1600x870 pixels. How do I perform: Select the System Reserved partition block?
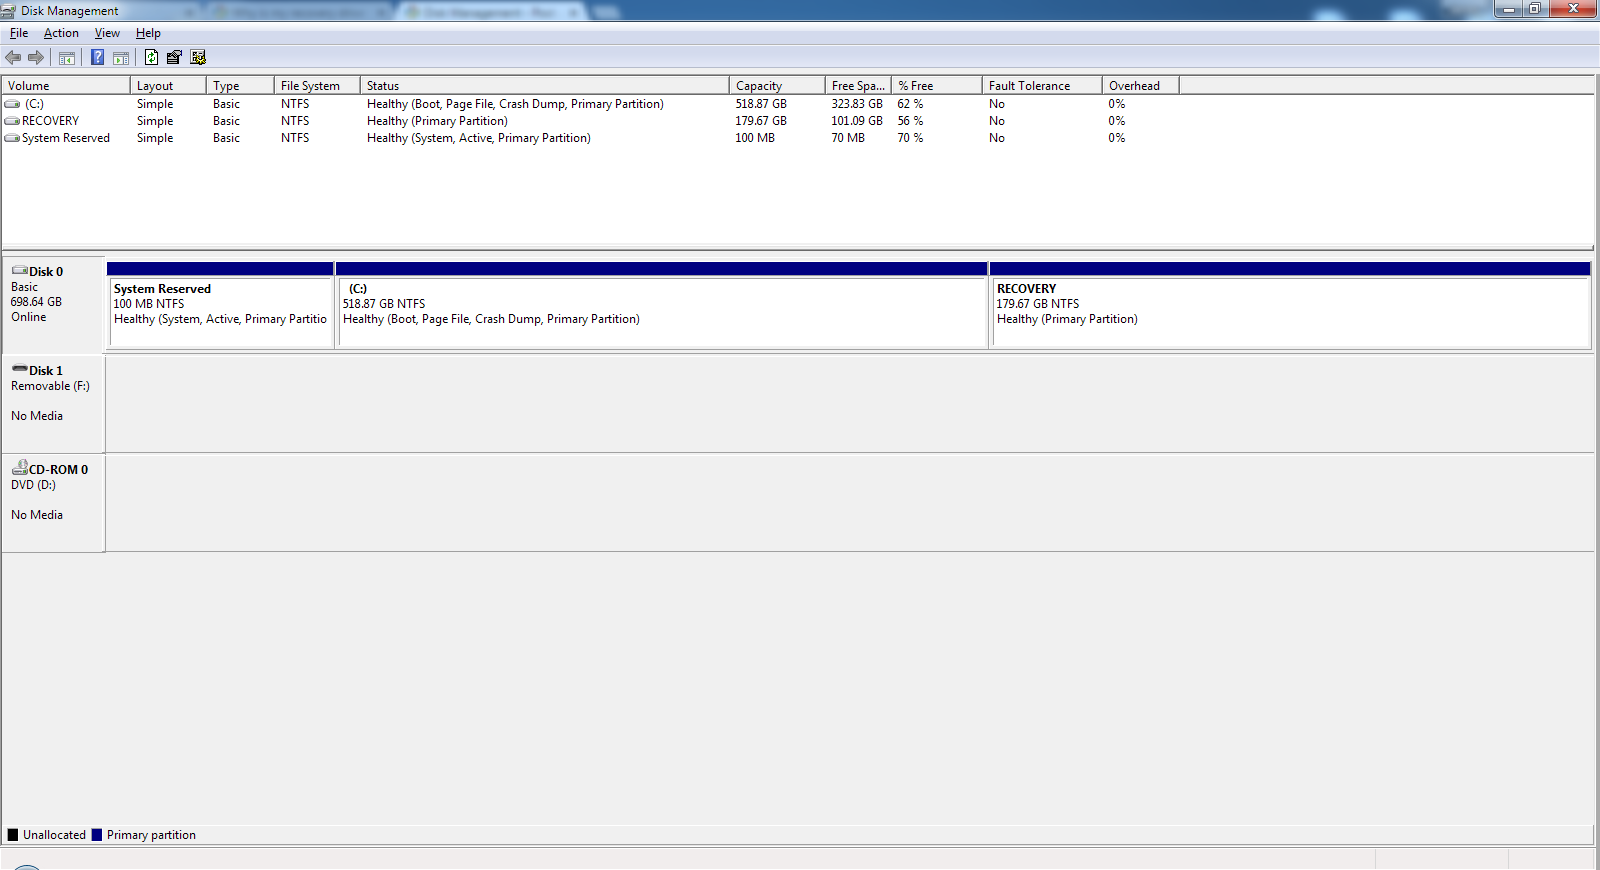[221, 305]
